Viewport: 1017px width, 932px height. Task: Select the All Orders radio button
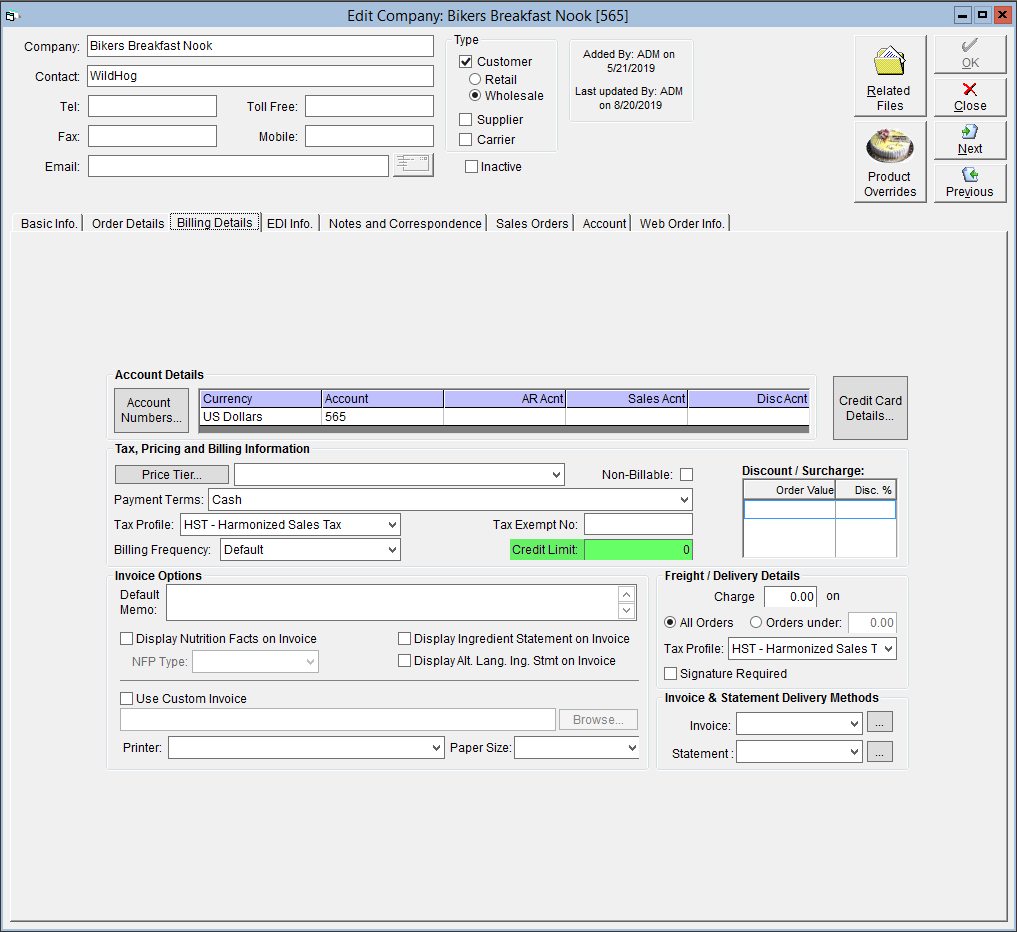670,623
